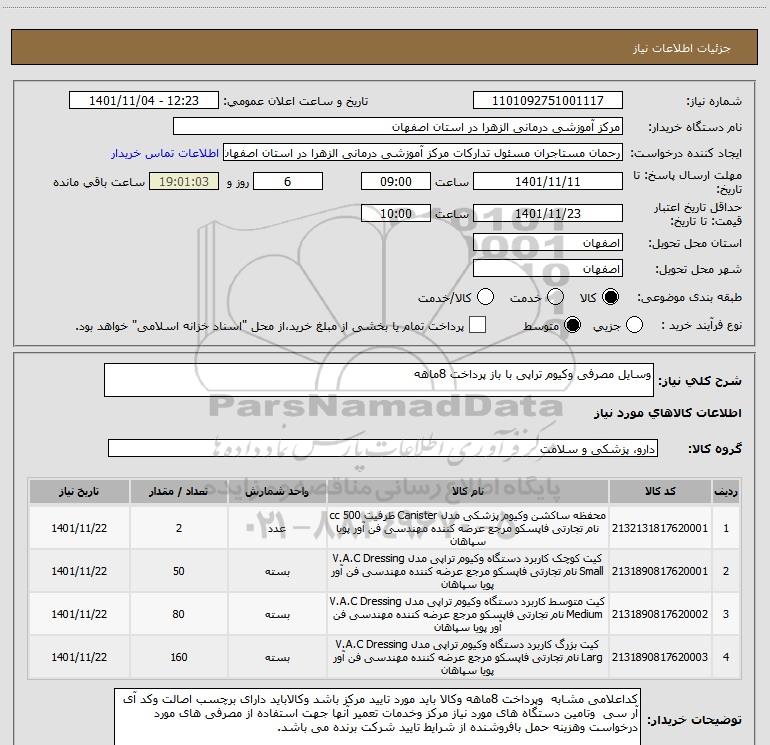Screen dimensions: 770x745
Task: Click the response deadline date 1401/11/11
Action: 548,182
